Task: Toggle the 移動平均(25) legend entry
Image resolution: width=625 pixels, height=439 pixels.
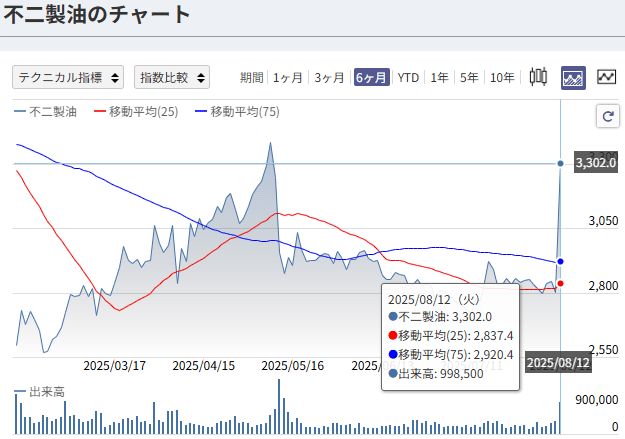Action: tap(136, 112)
